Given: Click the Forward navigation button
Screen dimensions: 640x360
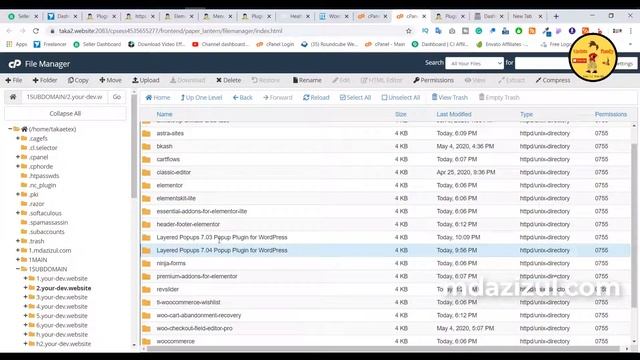Looking at the screenshot, I should [278, 98].
